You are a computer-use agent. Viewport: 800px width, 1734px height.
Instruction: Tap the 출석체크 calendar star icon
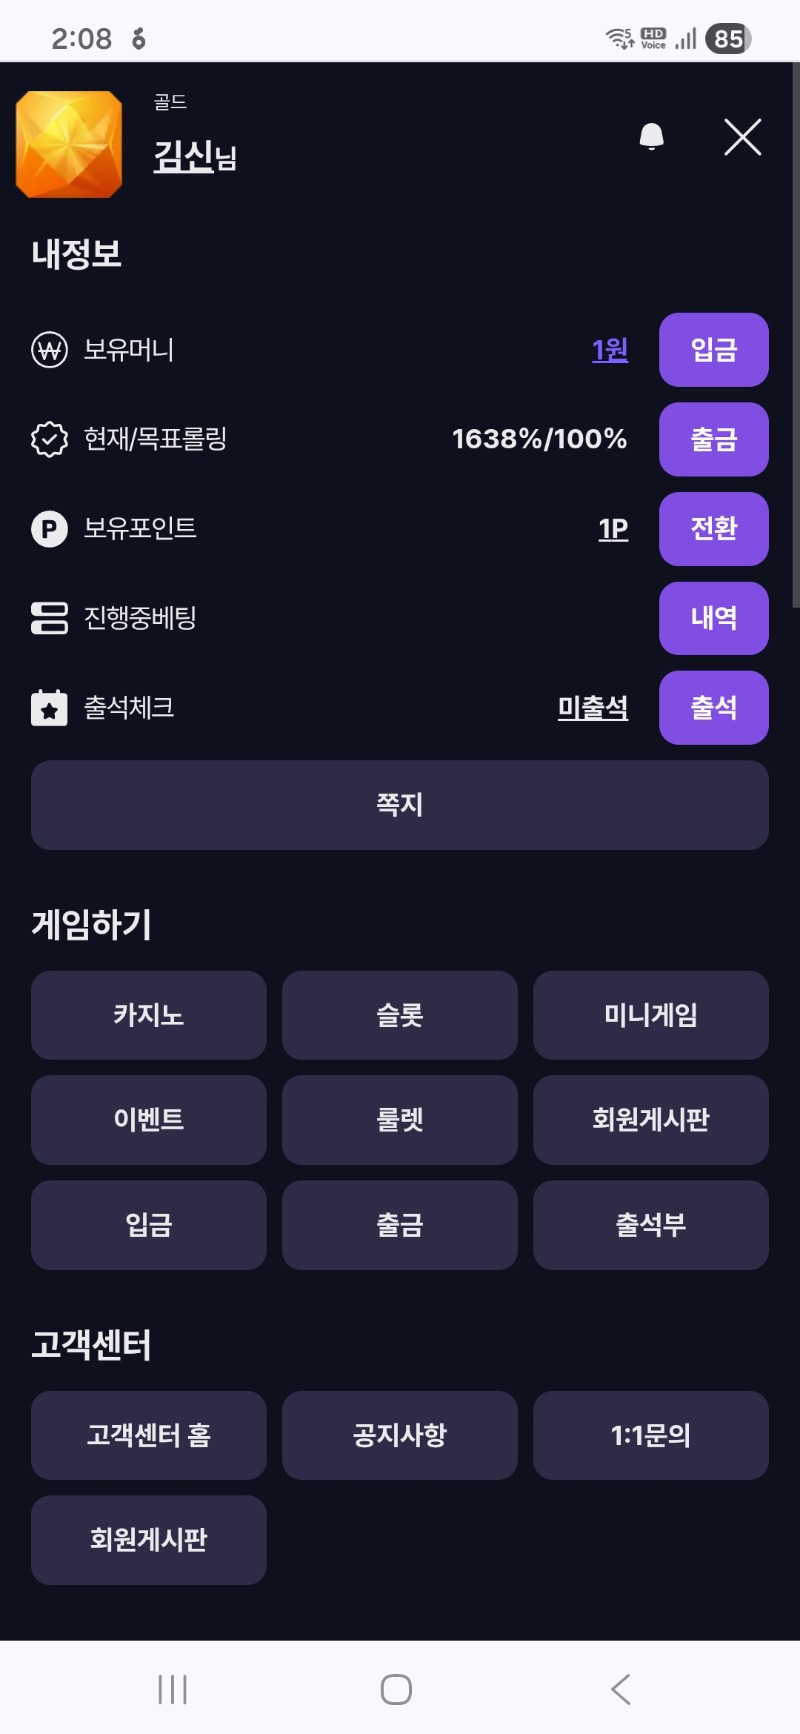(49, 708)
